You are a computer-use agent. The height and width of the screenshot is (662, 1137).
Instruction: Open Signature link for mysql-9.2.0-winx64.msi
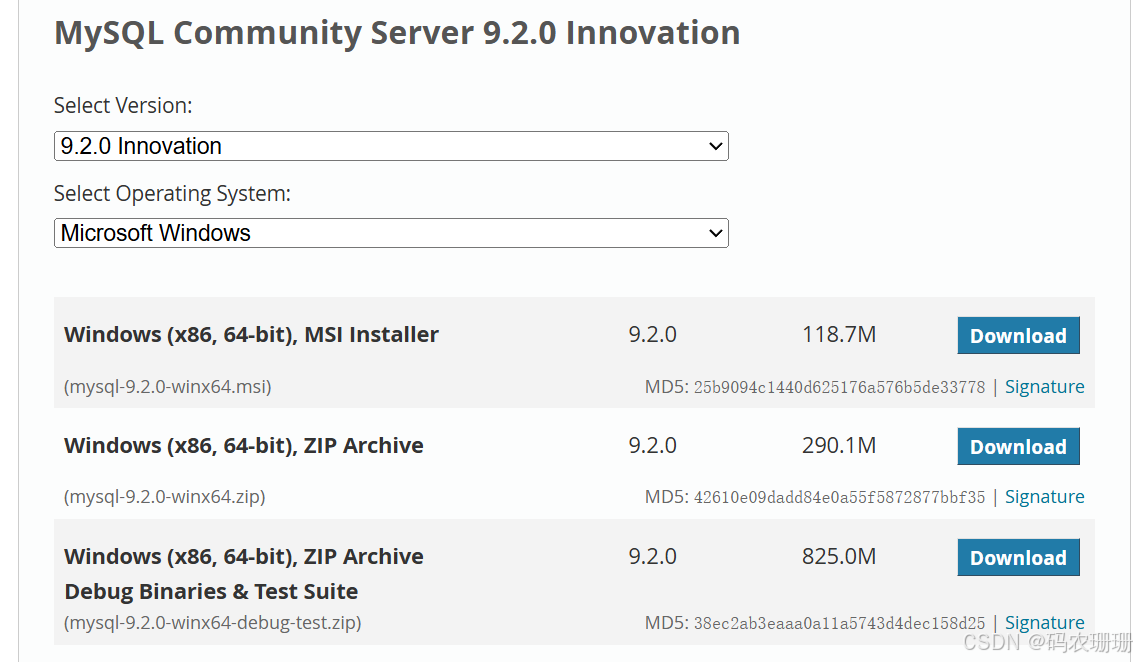(x=1044, y=386)
